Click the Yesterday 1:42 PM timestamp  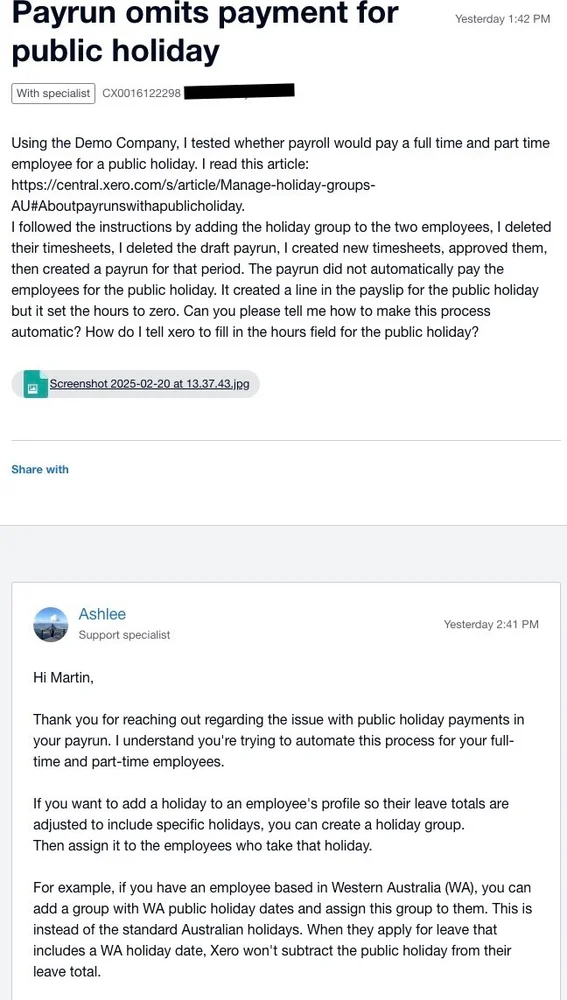coord(502,19)
